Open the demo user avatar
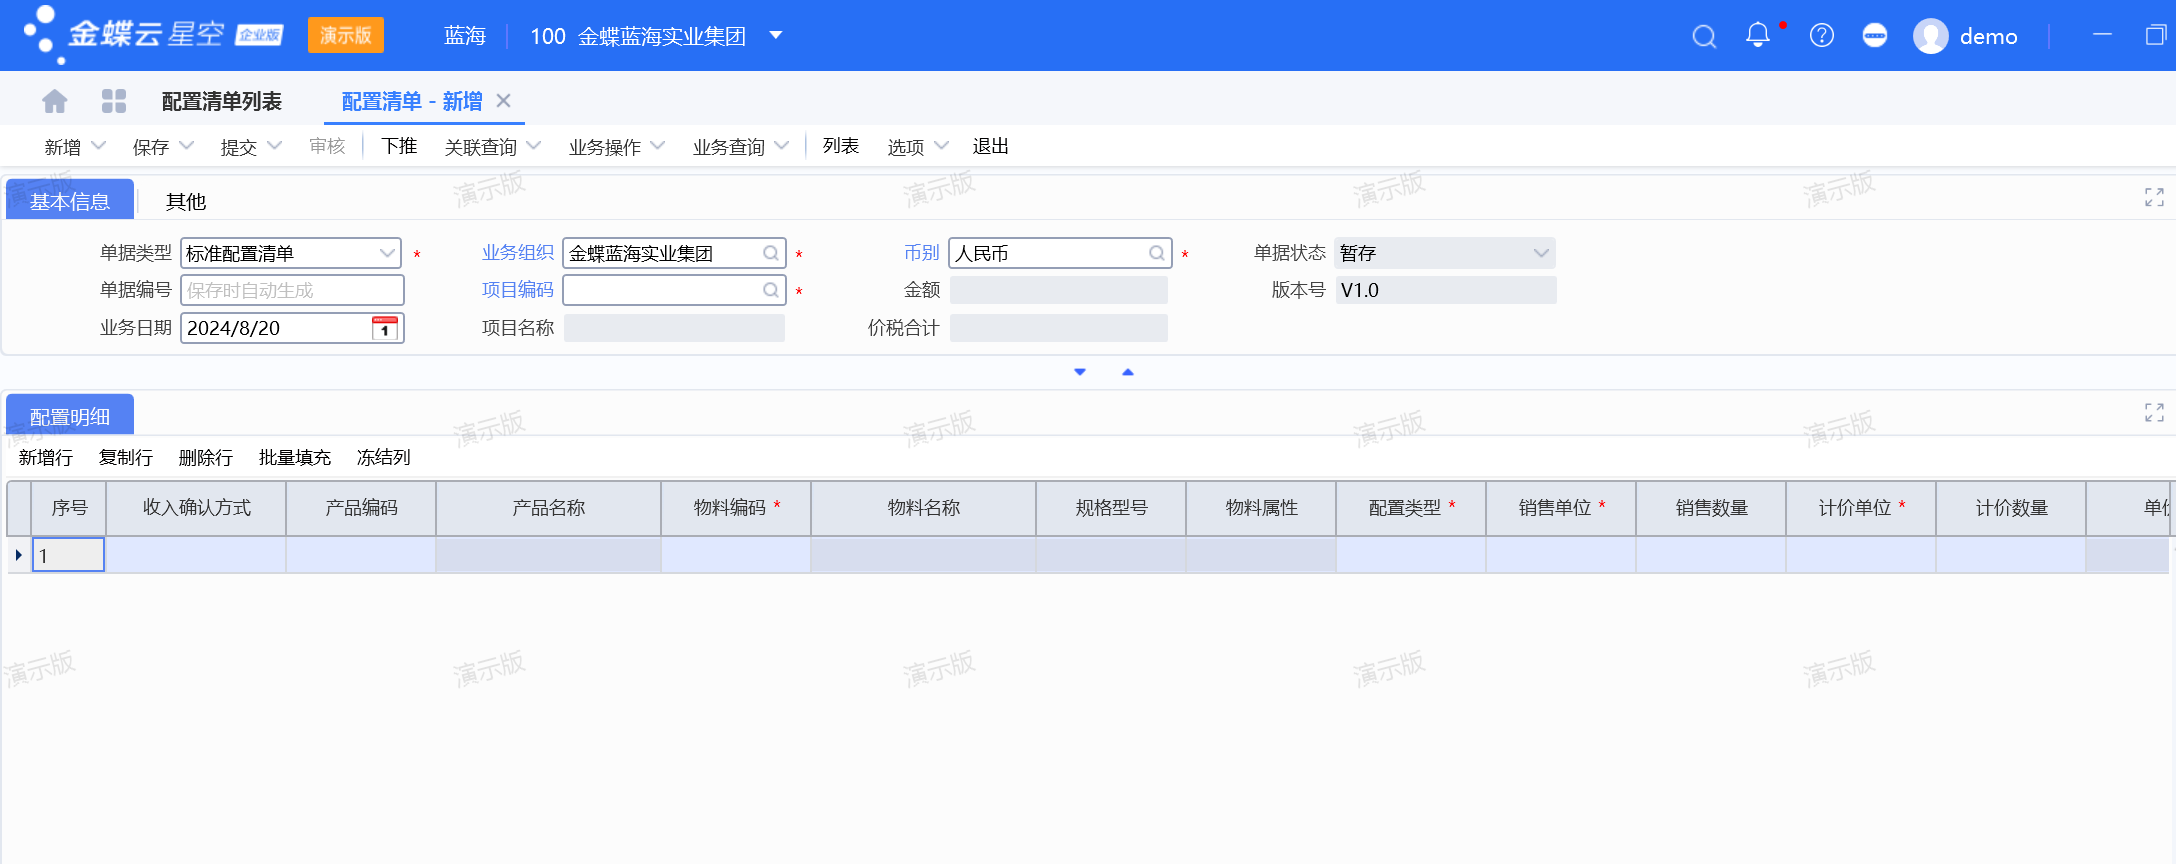The height and width of the screenshot is (864, 2176). (x=1930, y=37)
